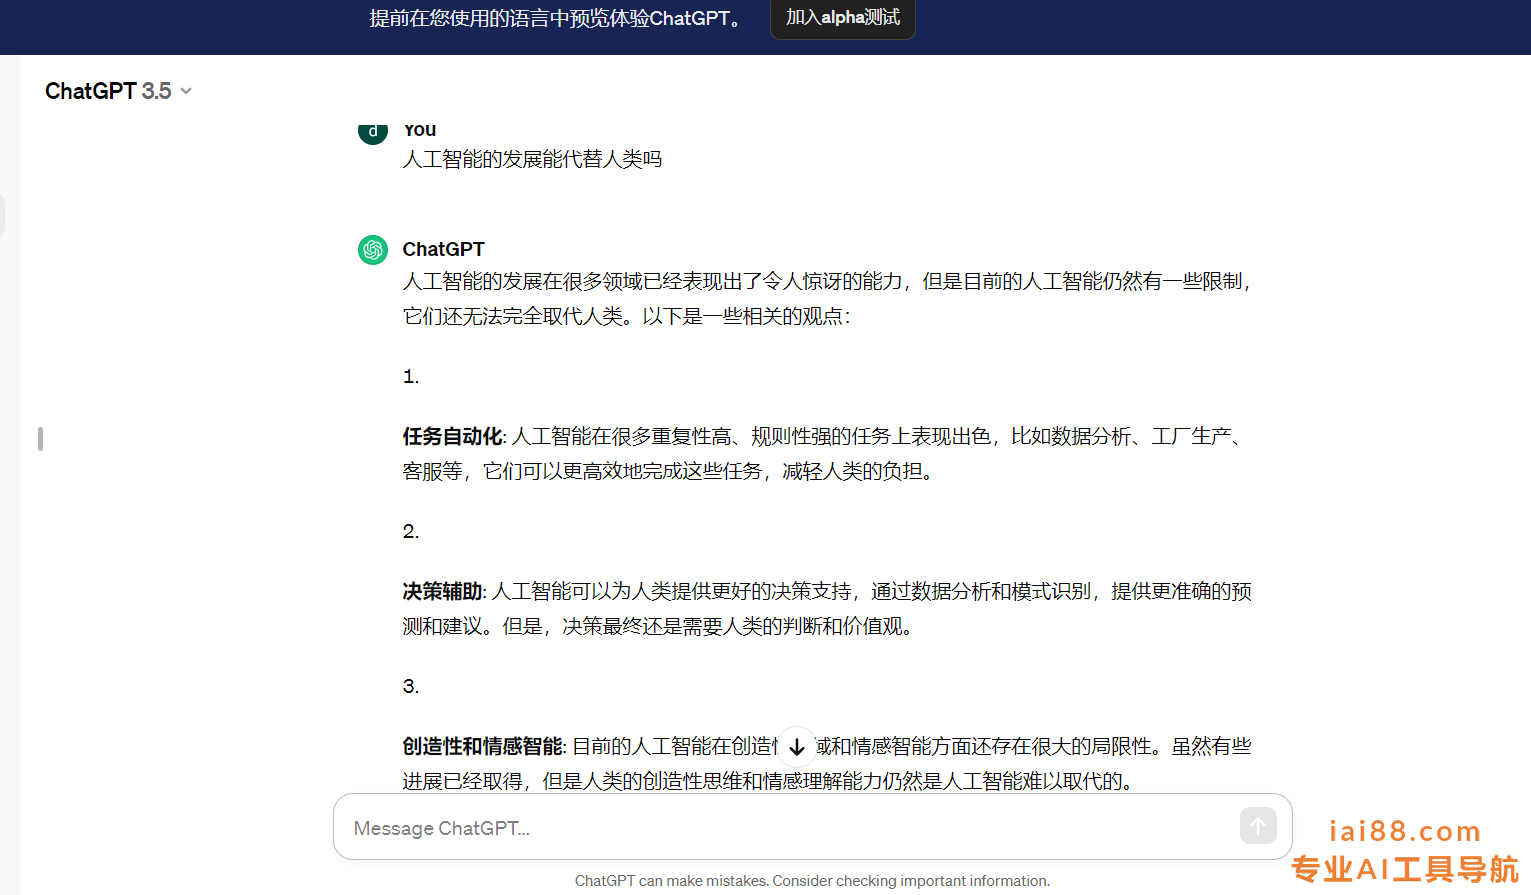Click the bold heading 任务自动化
The width and height of the screenshot is (1531, 895).
(452, 436)
